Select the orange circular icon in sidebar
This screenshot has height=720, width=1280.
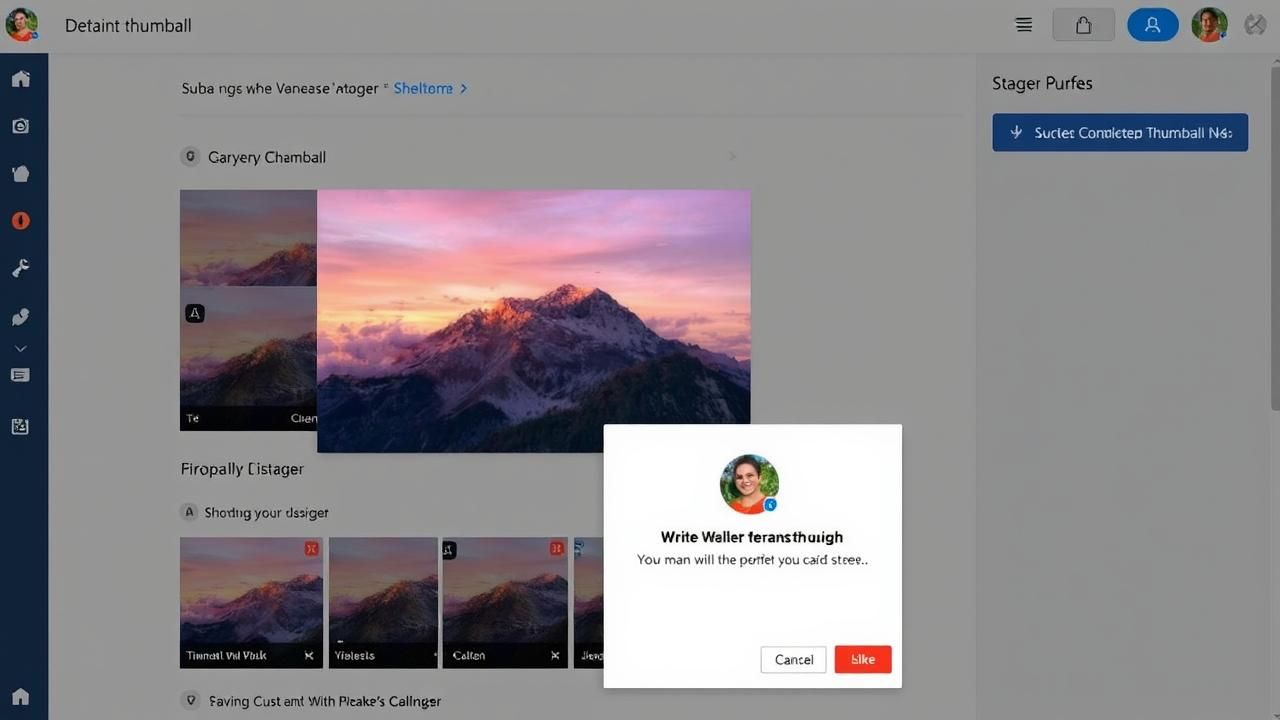21,221
